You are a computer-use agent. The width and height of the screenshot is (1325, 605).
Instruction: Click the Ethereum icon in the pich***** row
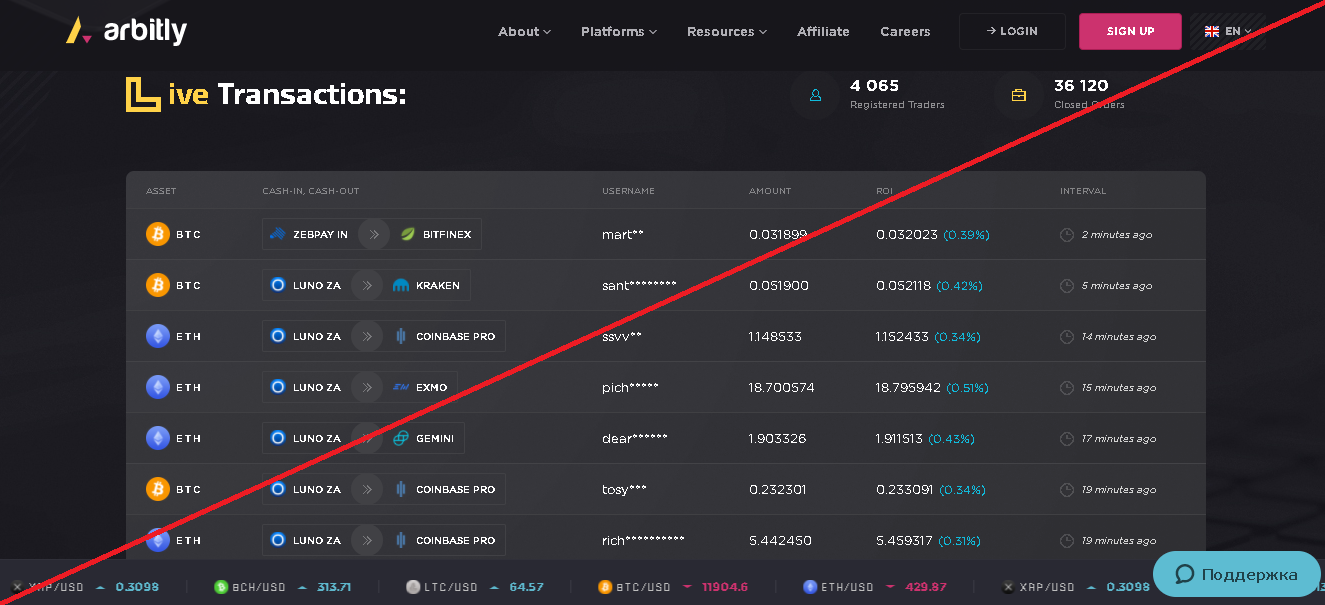tap(158, 387)
